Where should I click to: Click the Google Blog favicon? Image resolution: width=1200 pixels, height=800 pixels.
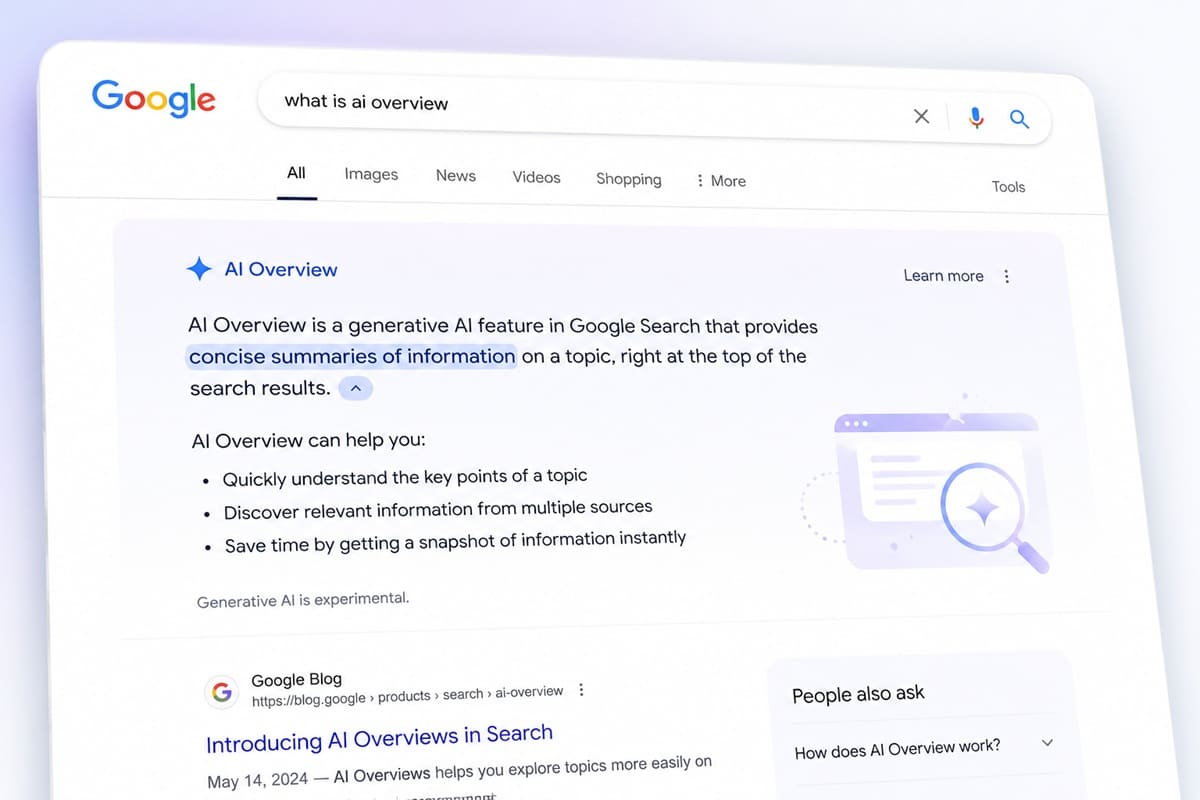pos(221,692)
